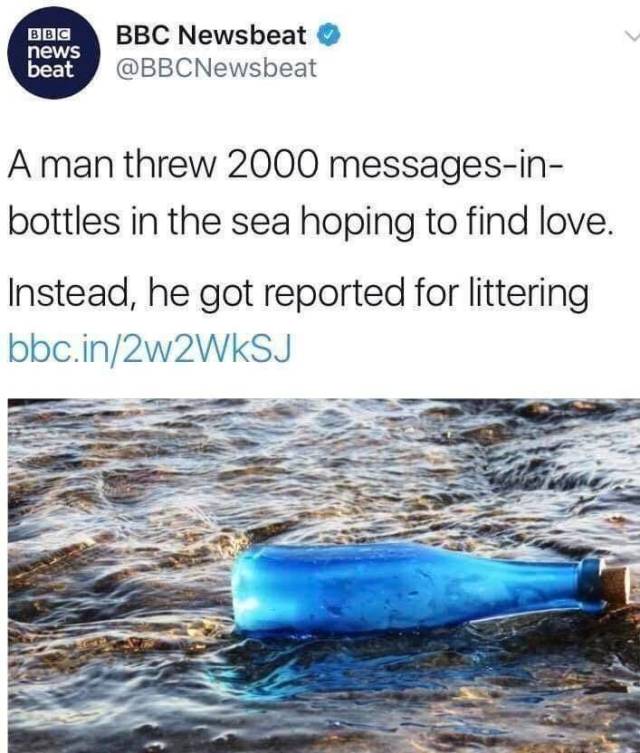The width and height of the screenshot is (640, 753).
Task: Click the word "beat" in the avatar
Action: click(x=50, y=71)
